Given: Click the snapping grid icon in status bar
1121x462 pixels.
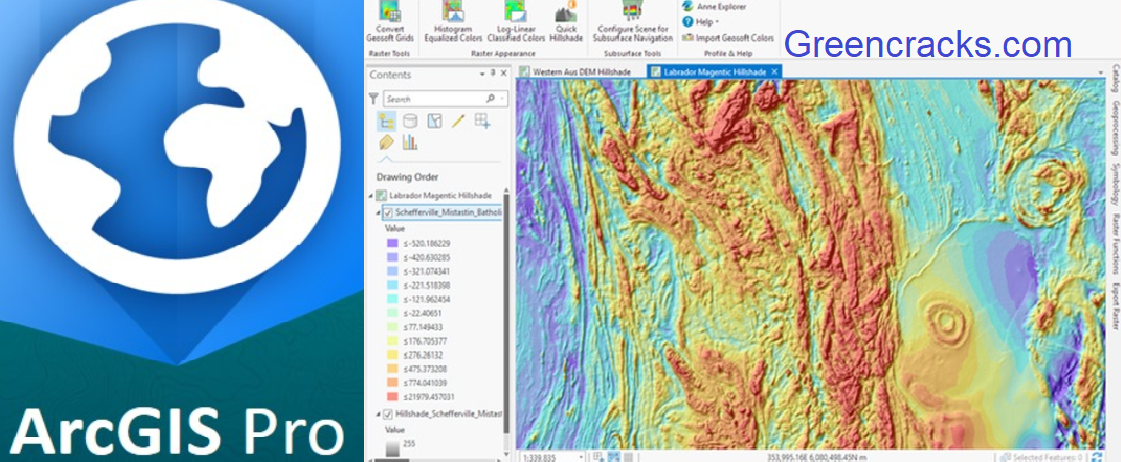Looking at the screenshot, I should point(598,457).
